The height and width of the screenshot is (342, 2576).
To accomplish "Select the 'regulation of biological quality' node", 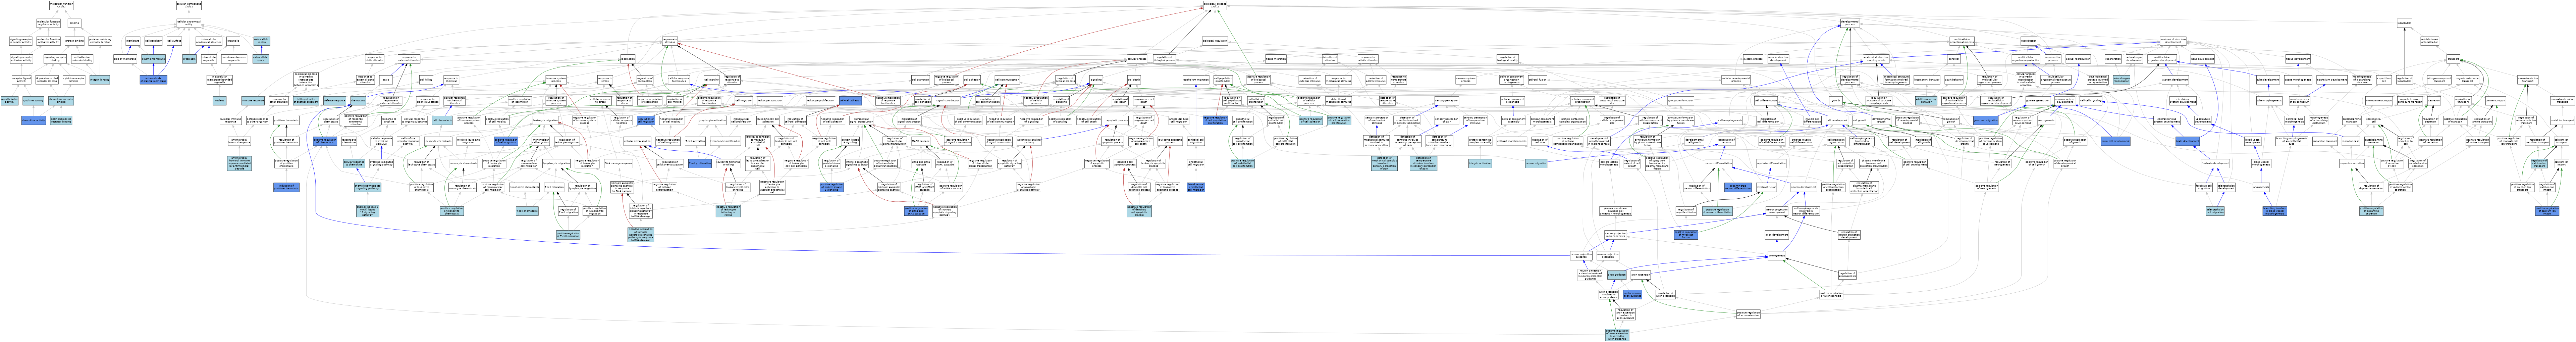I will point(1508,59).
